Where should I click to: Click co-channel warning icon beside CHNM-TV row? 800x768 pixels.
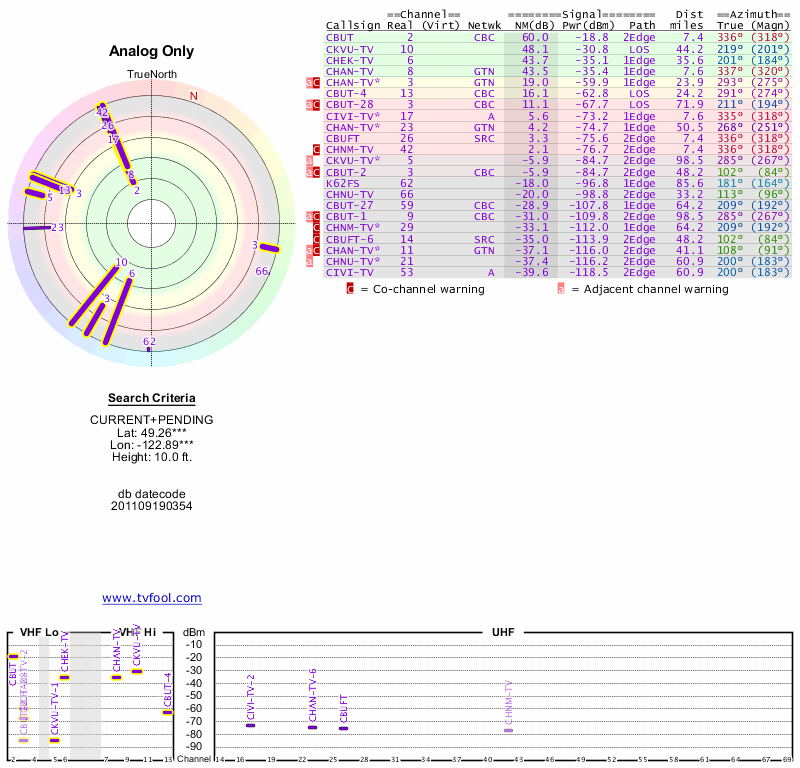317,149
